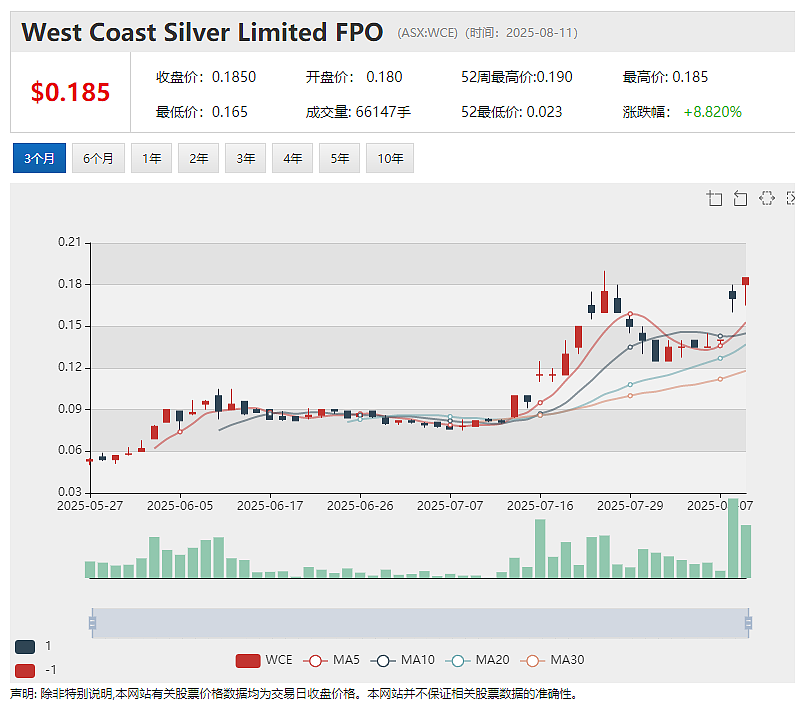Click the red swatch labeled -1
Image resolution: width=810 pixels, height=708 pixels.
point(25,670)
